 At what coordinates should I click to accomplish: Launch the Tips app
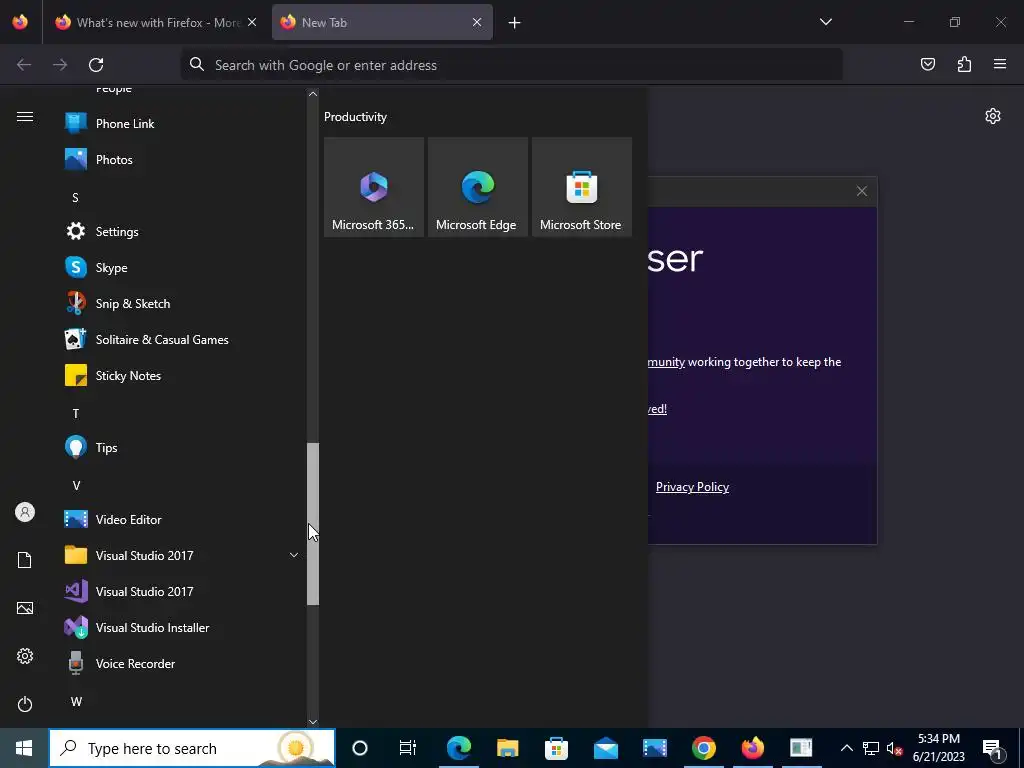183,447
